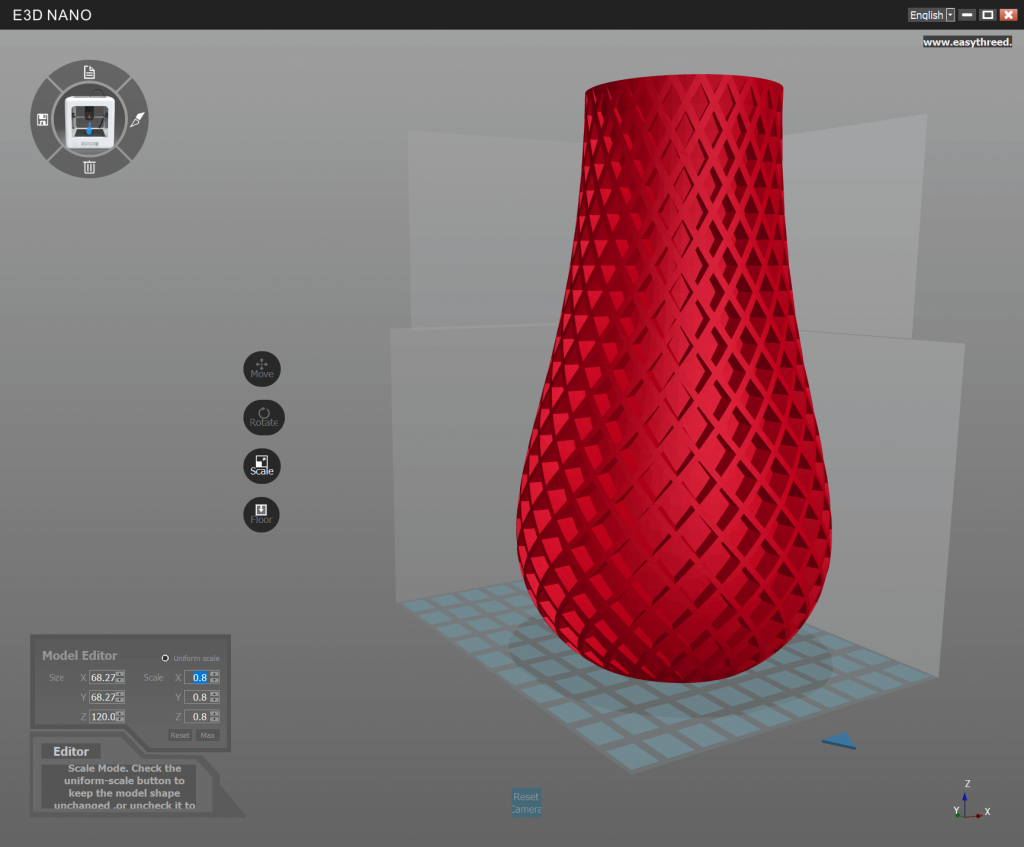This screenshot has height=847, width=1024.
Task: Select the Size Z input field
Action: (103, 716)
